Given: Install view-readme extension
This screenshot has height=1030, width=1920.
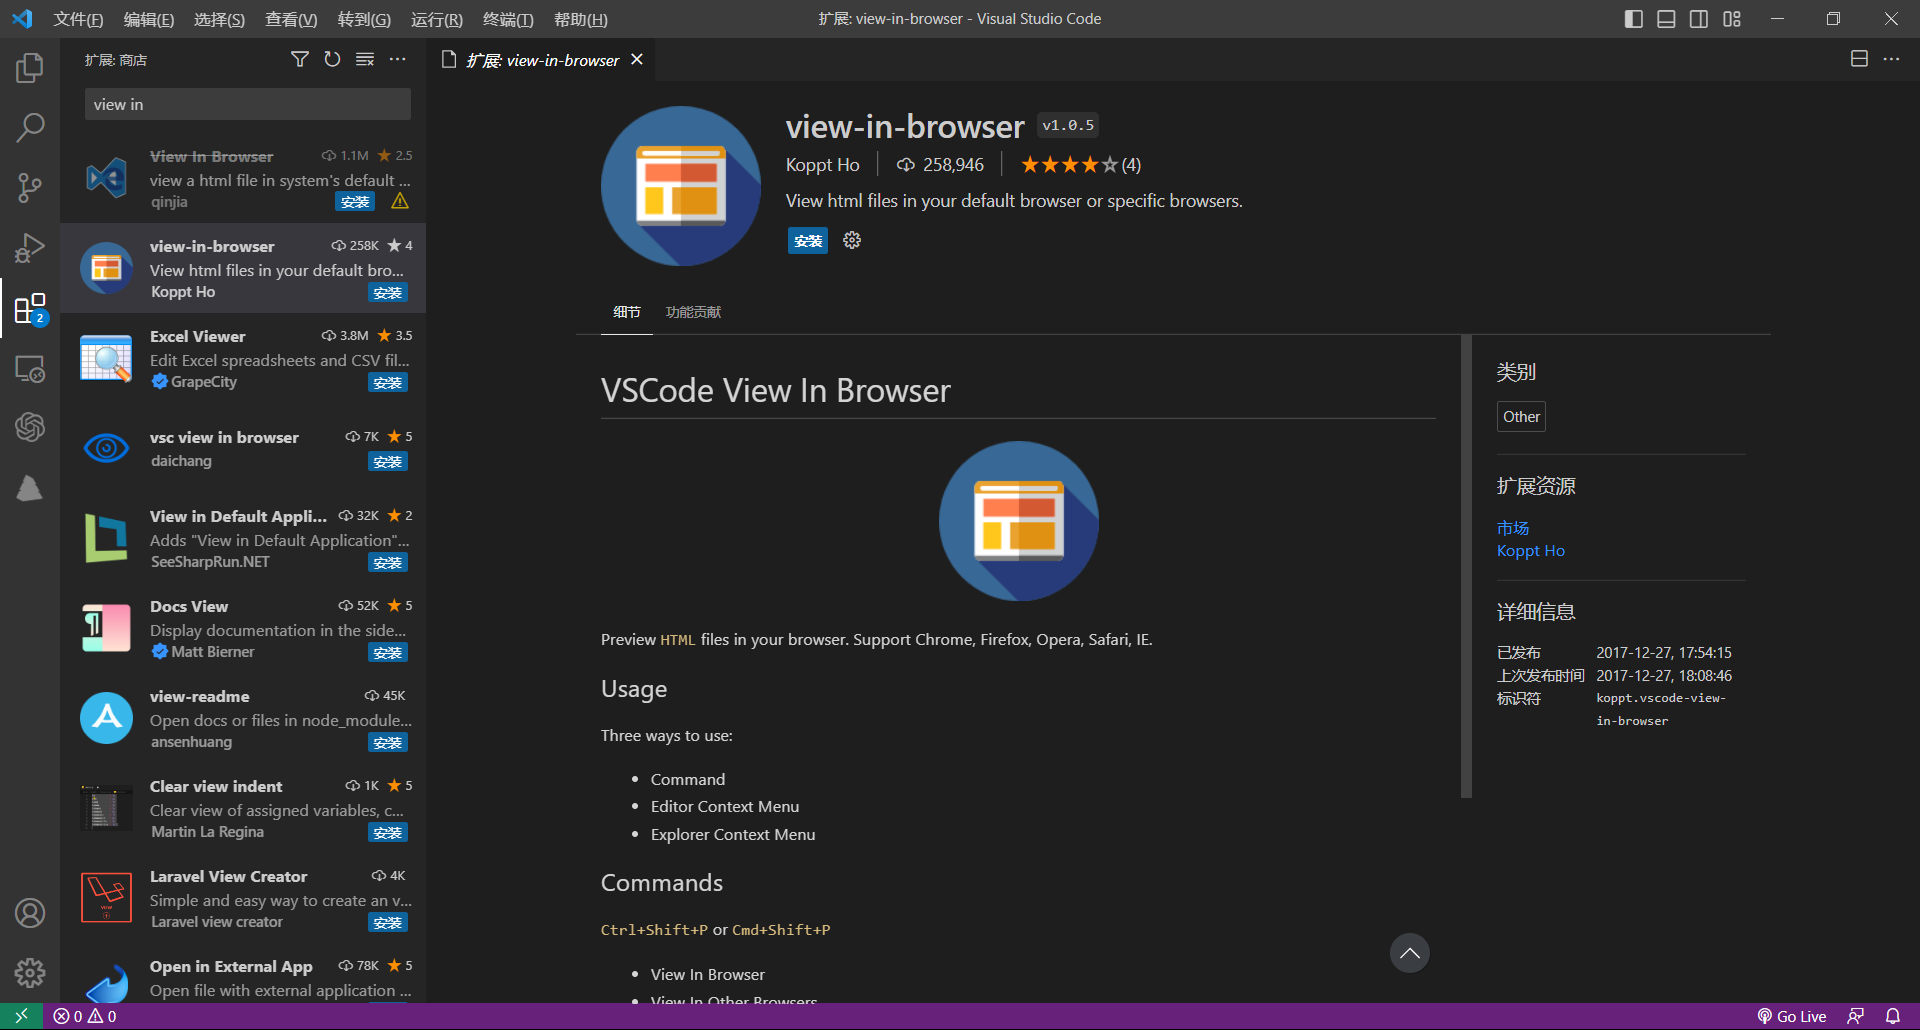Looking at the screenshot, I should [387, 742].
